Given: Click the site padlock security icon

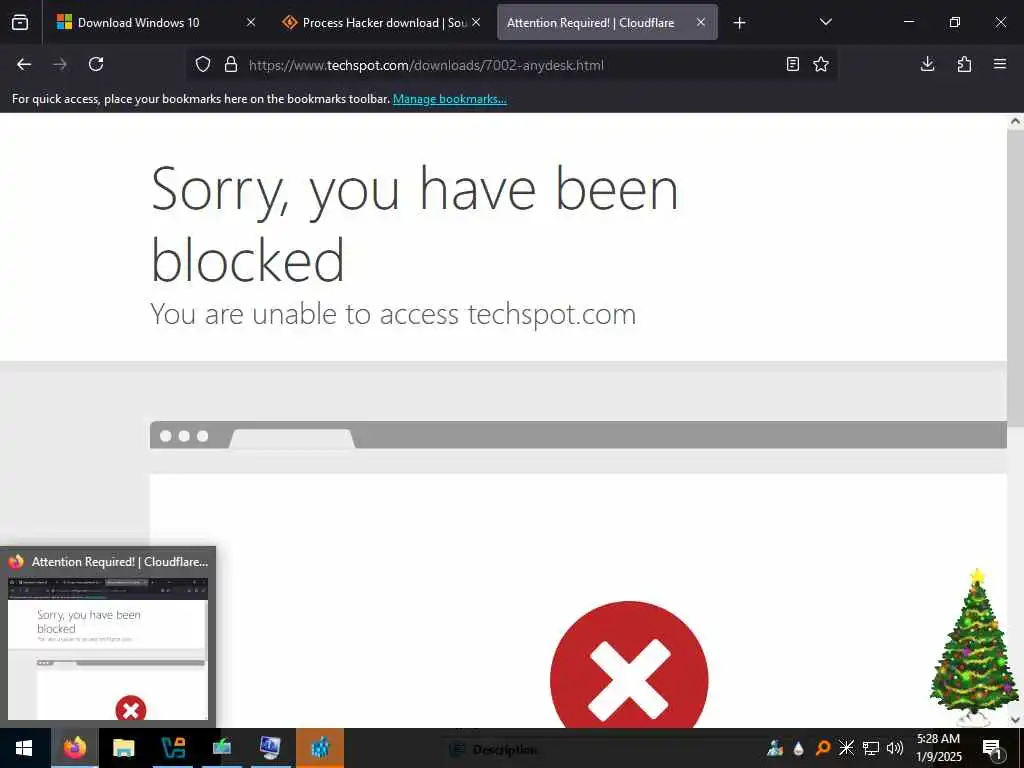Looking at the screenshot, I should [231, 64].
